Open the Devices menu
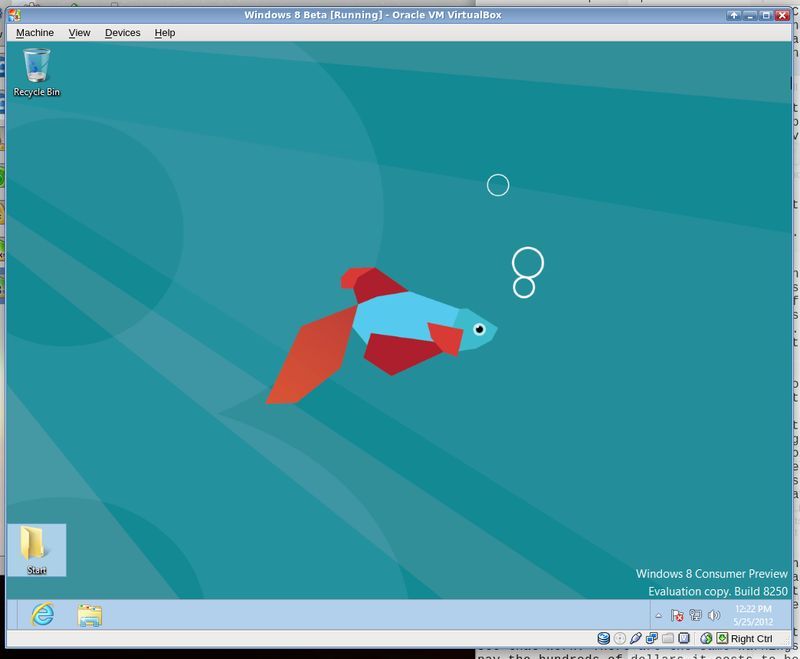The image size is (800, 659). coord(122,33)
